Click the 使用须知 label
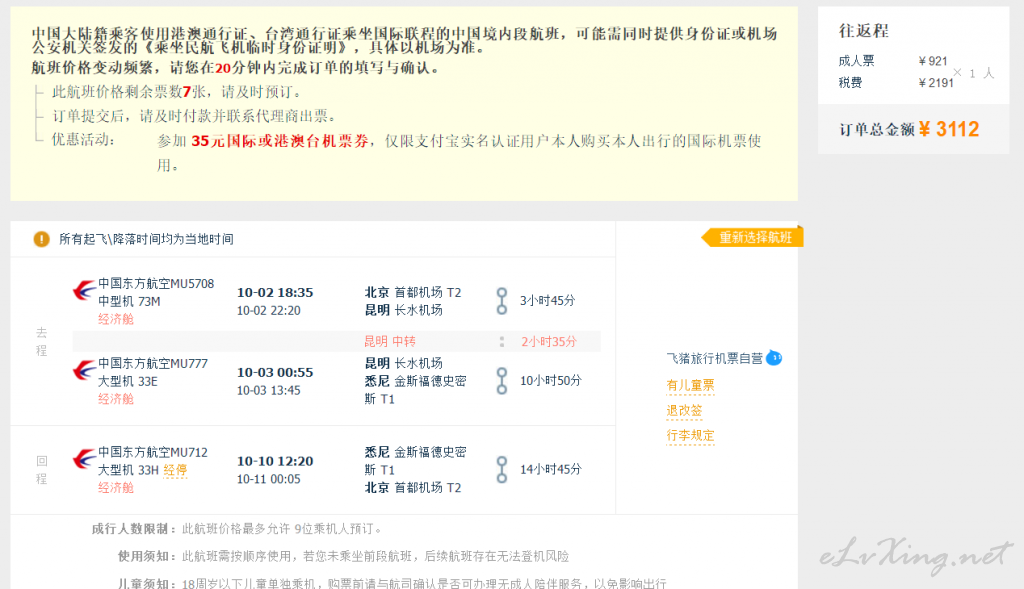 coord(147,556)
